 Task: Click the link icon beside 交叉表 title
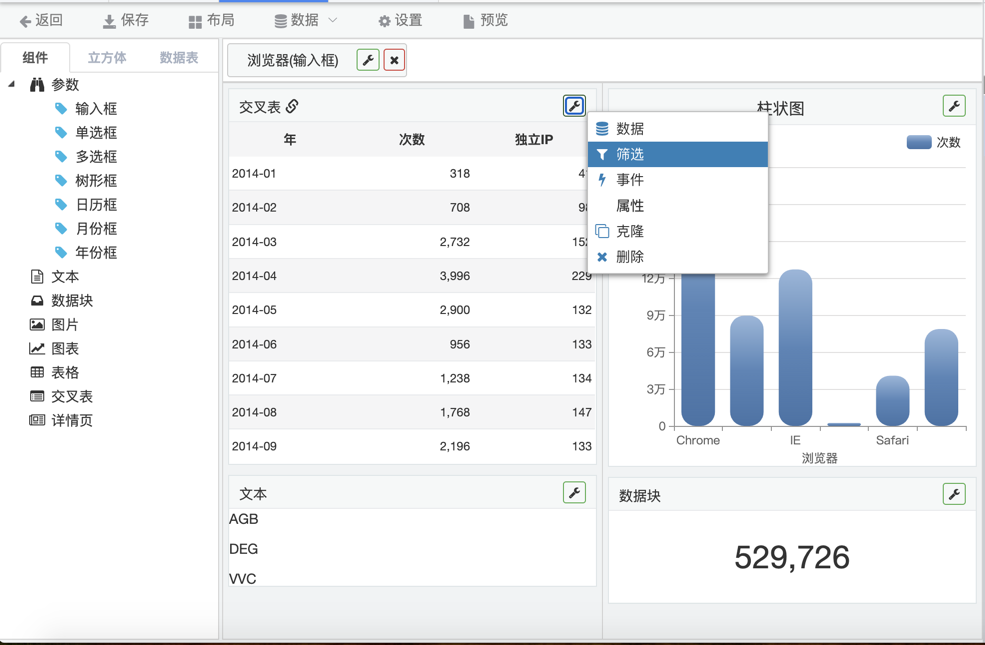(x=292, y=106)
